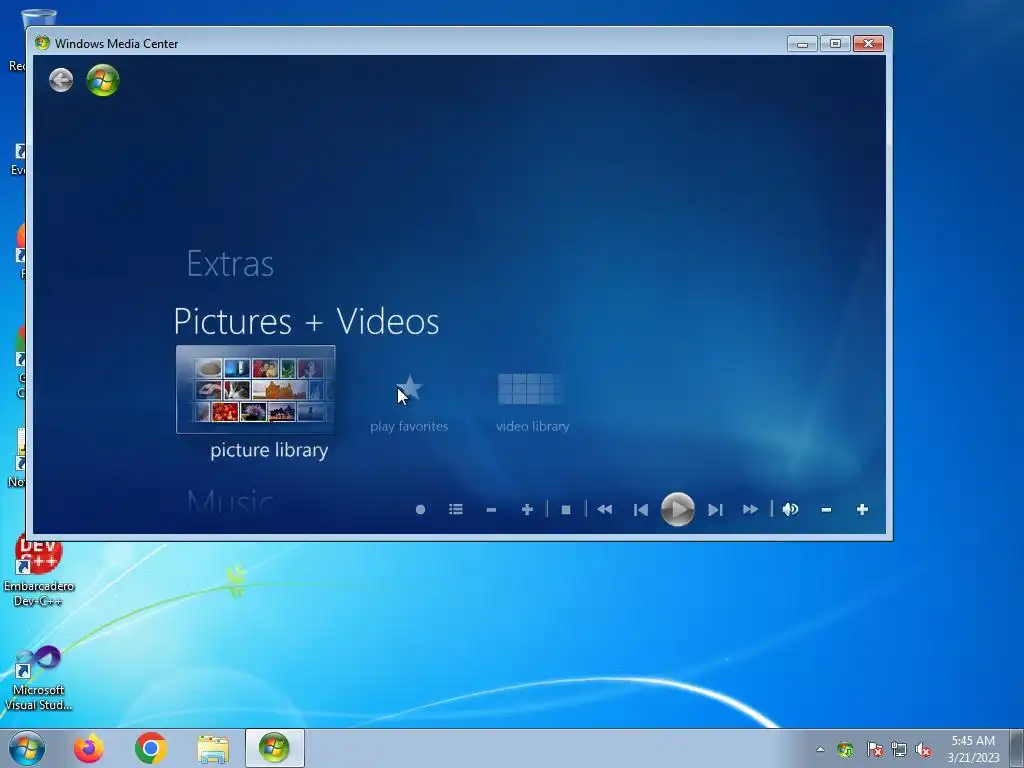This screenshot has width=1024, height=768.
Task: Select the Pictures + Videos menu heading
Action: coord(306,321)
